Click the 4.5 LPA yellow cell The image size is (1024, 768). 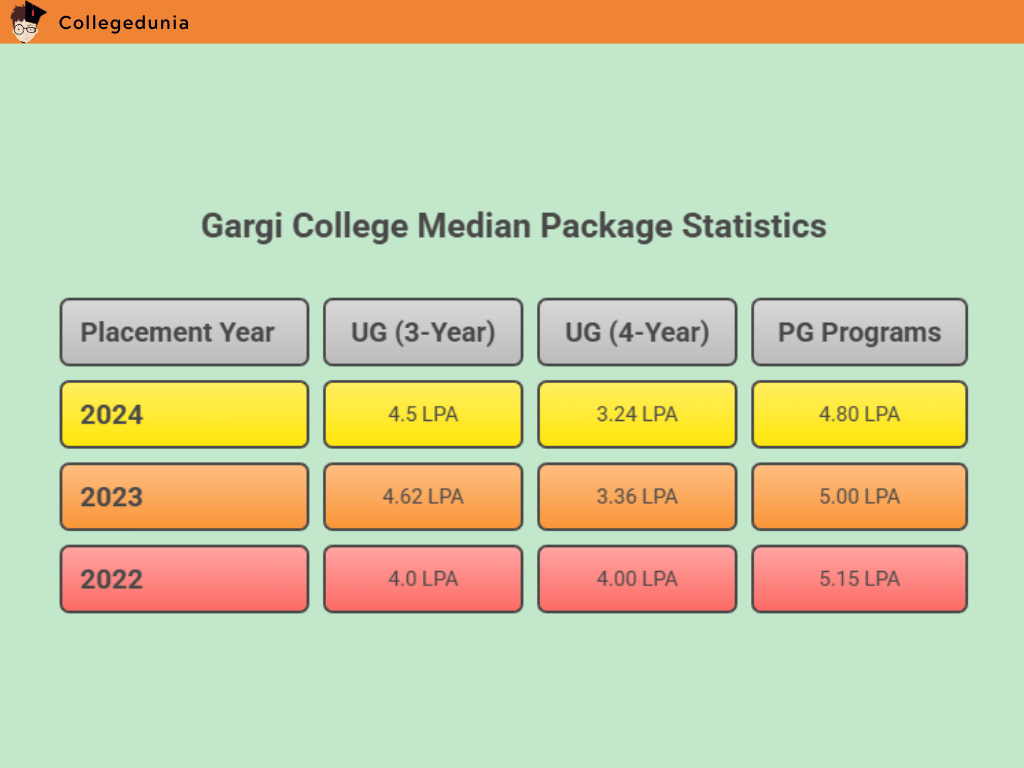423,414
